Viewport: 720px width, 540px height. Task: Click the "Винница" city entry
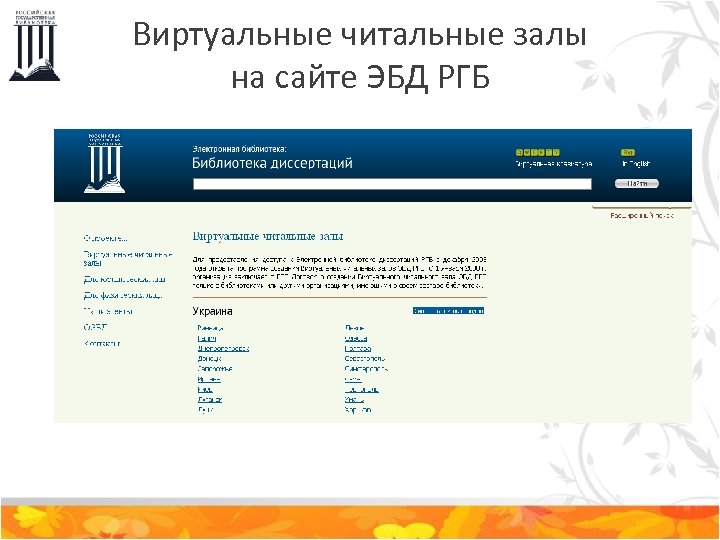point(210,328)
